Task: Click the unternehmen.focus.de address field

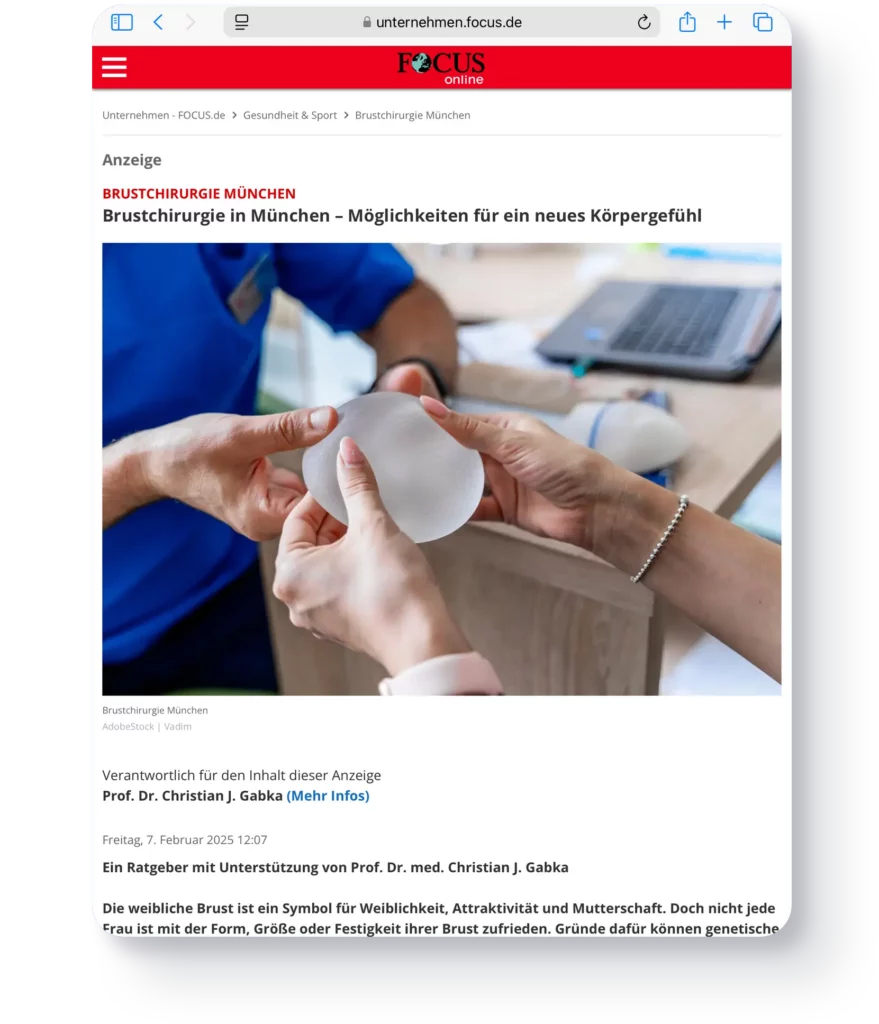Action: [x=441, y=22]
